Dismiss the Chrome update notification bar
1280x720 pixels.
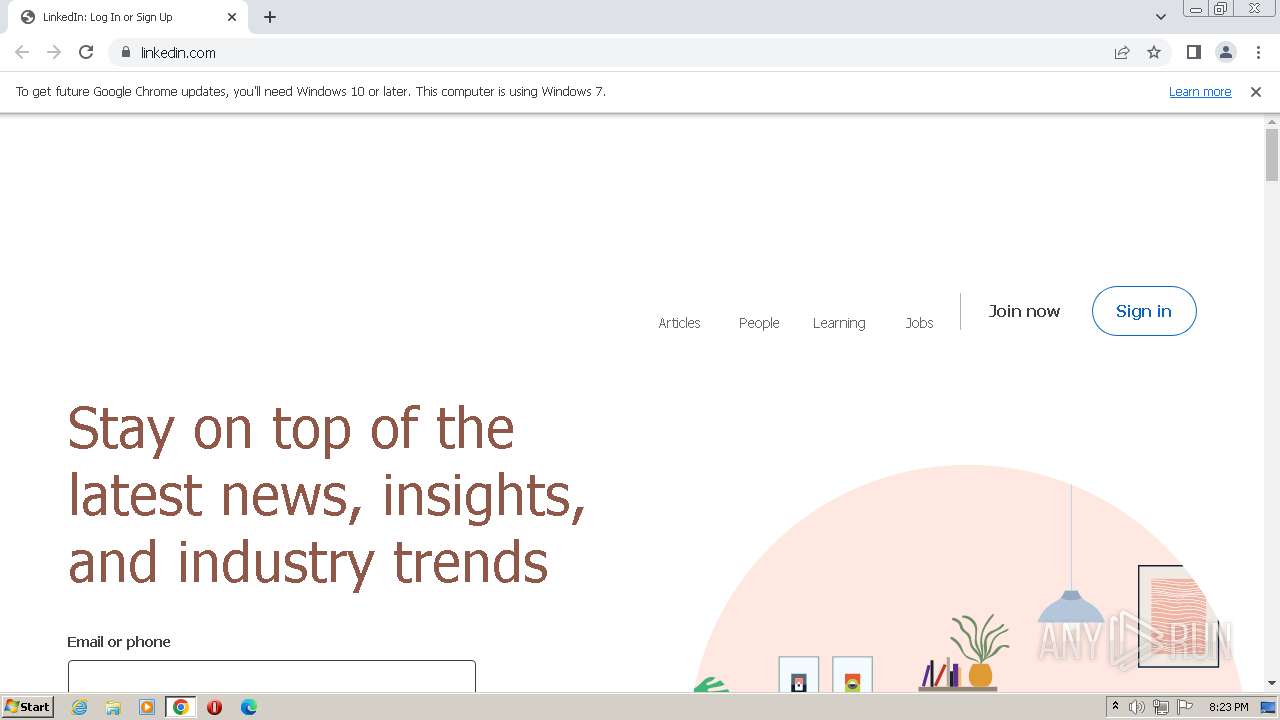[x=1256, y=91]
